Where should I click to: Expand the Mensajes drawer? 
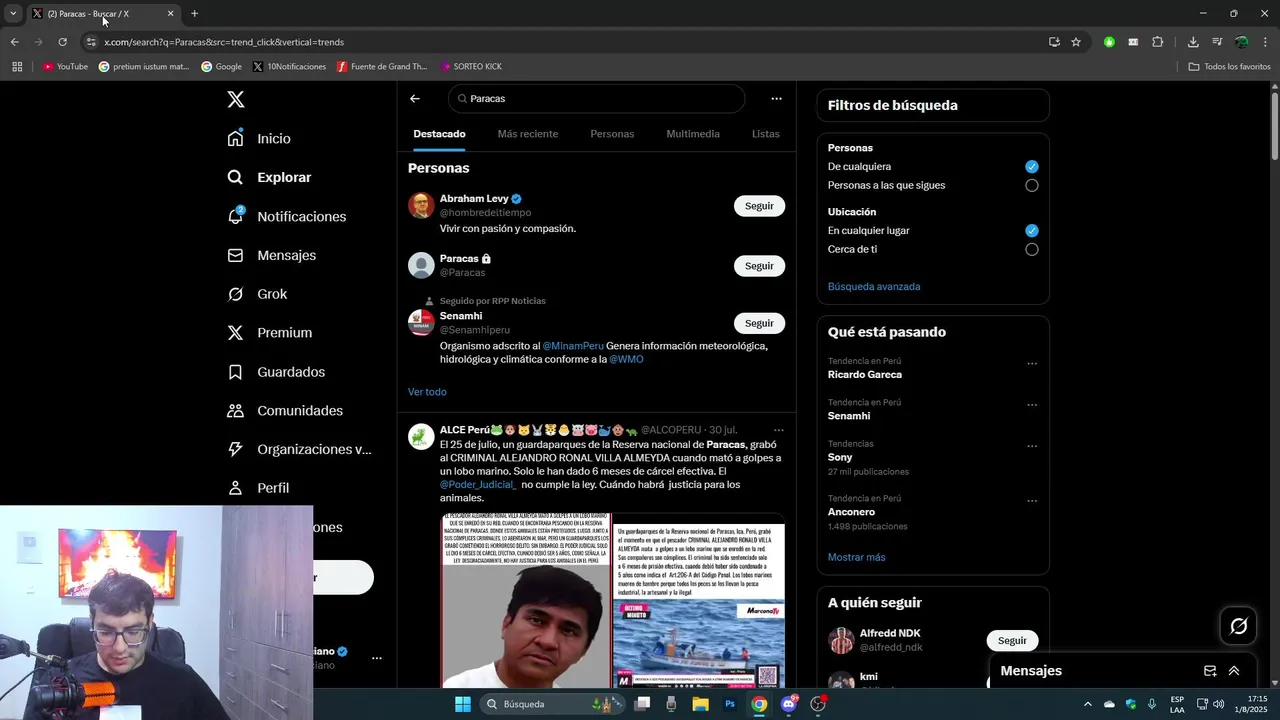pyautogui.click(x=1234, y=671)
